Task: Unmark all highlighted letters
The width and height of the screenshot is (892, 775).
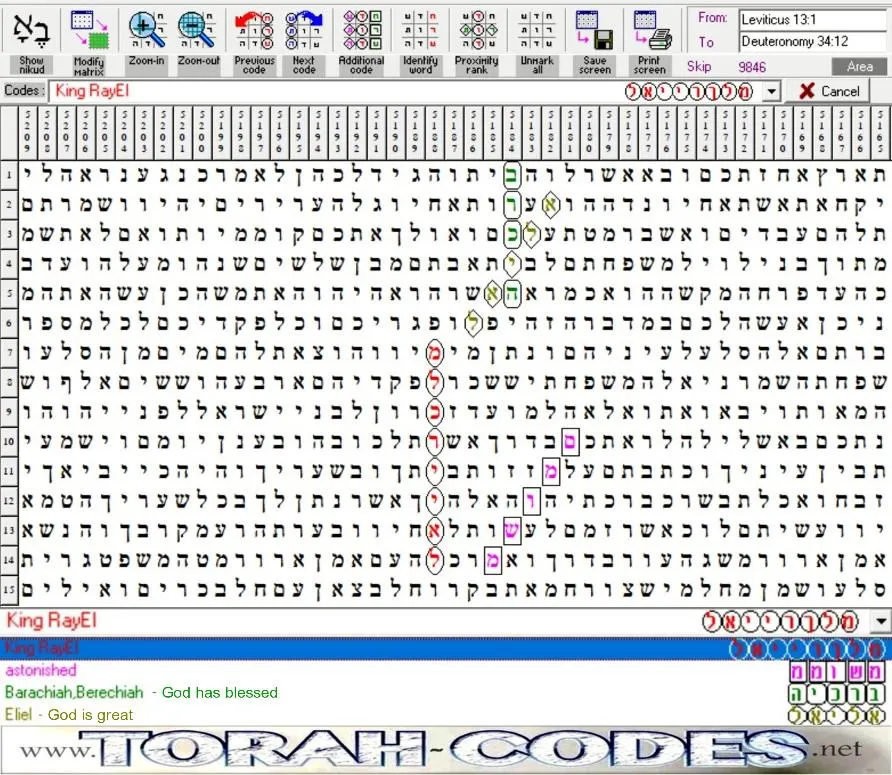Action: [x=536, y=42]
